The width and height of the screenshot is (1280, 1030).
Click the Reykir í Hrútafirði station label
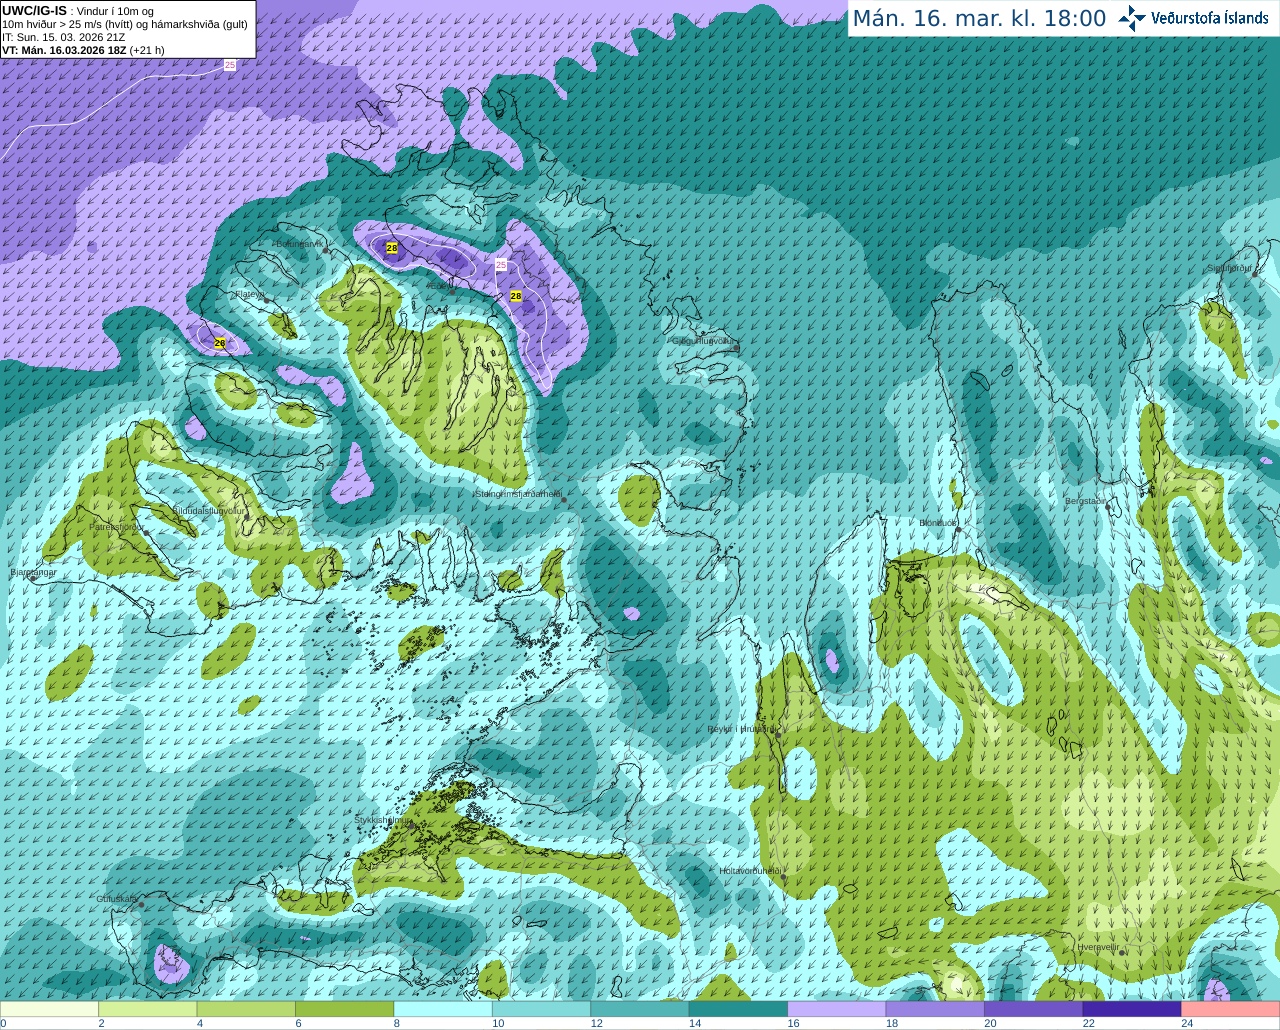[x=741, y=729]
